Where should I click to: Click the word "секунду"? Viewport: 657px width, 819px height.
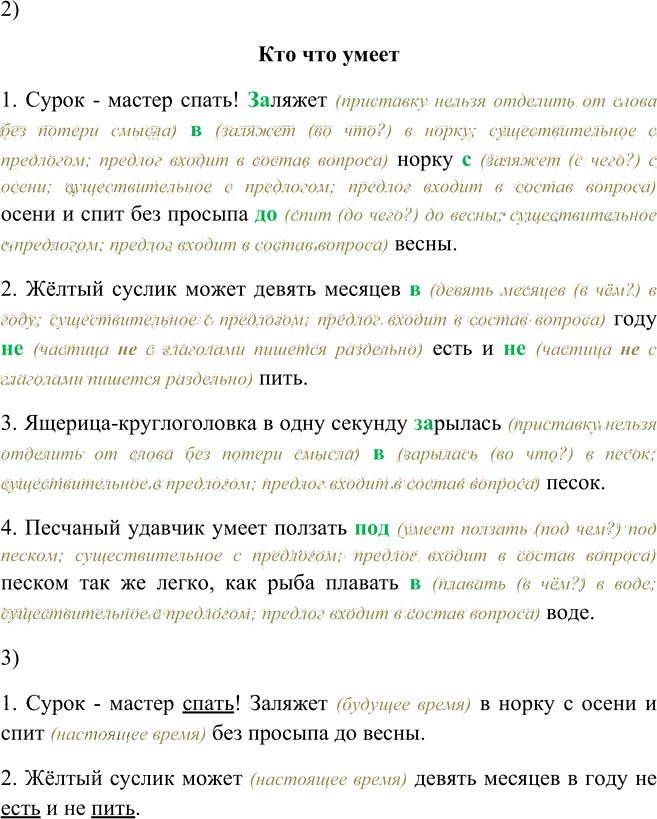[369, 424]
